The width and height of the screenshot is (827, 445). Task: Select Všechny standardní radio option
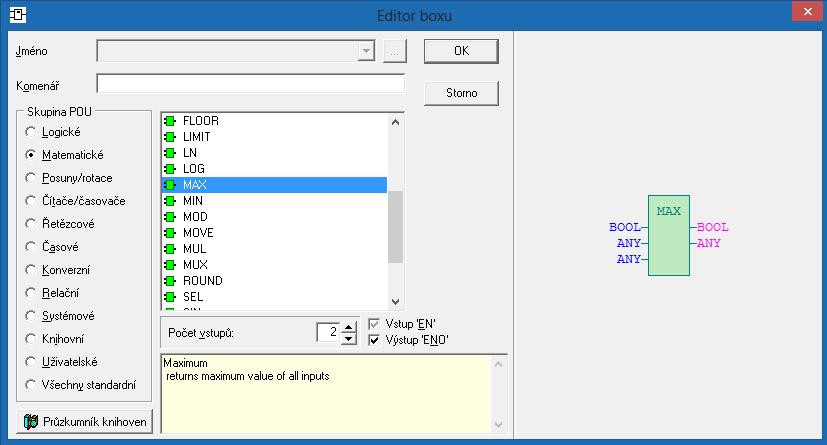tap(31, 385)
